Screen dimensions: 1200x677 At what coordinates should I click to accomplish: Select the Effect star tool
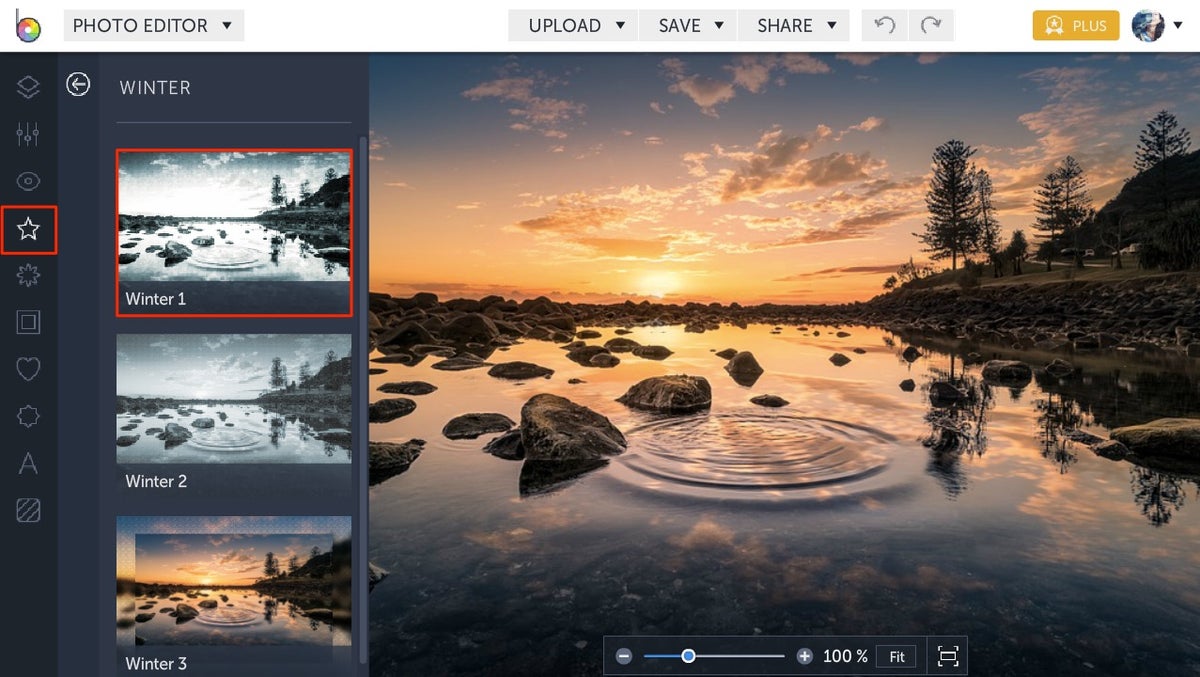tap(27, 230)
